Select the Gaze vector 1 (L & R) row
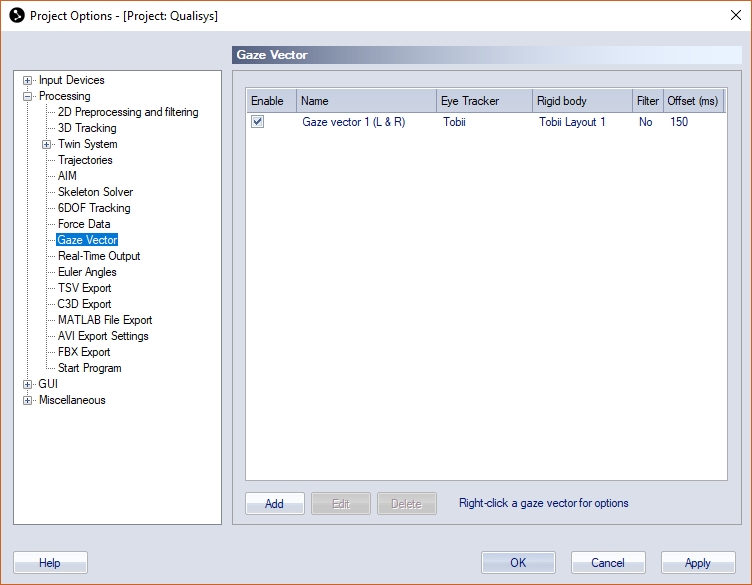Viewport: 752px width, 585px height. tap(353, 122)
